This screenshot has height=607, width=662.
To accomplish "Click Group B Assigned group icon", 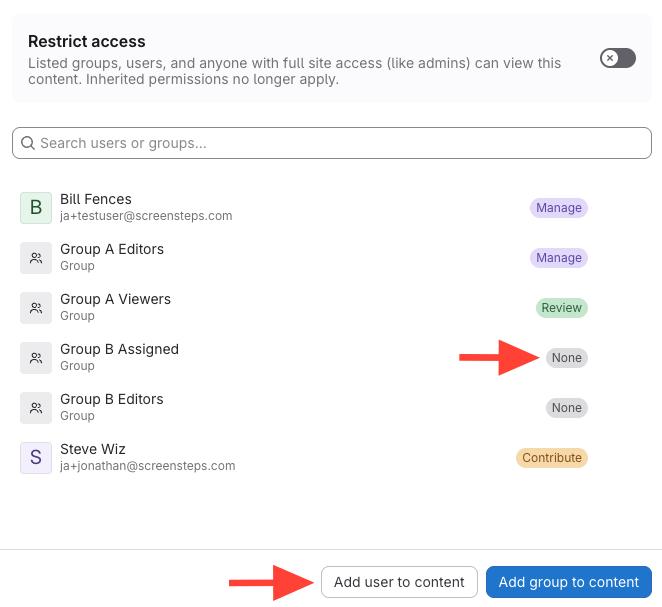I will coord(36,358).
